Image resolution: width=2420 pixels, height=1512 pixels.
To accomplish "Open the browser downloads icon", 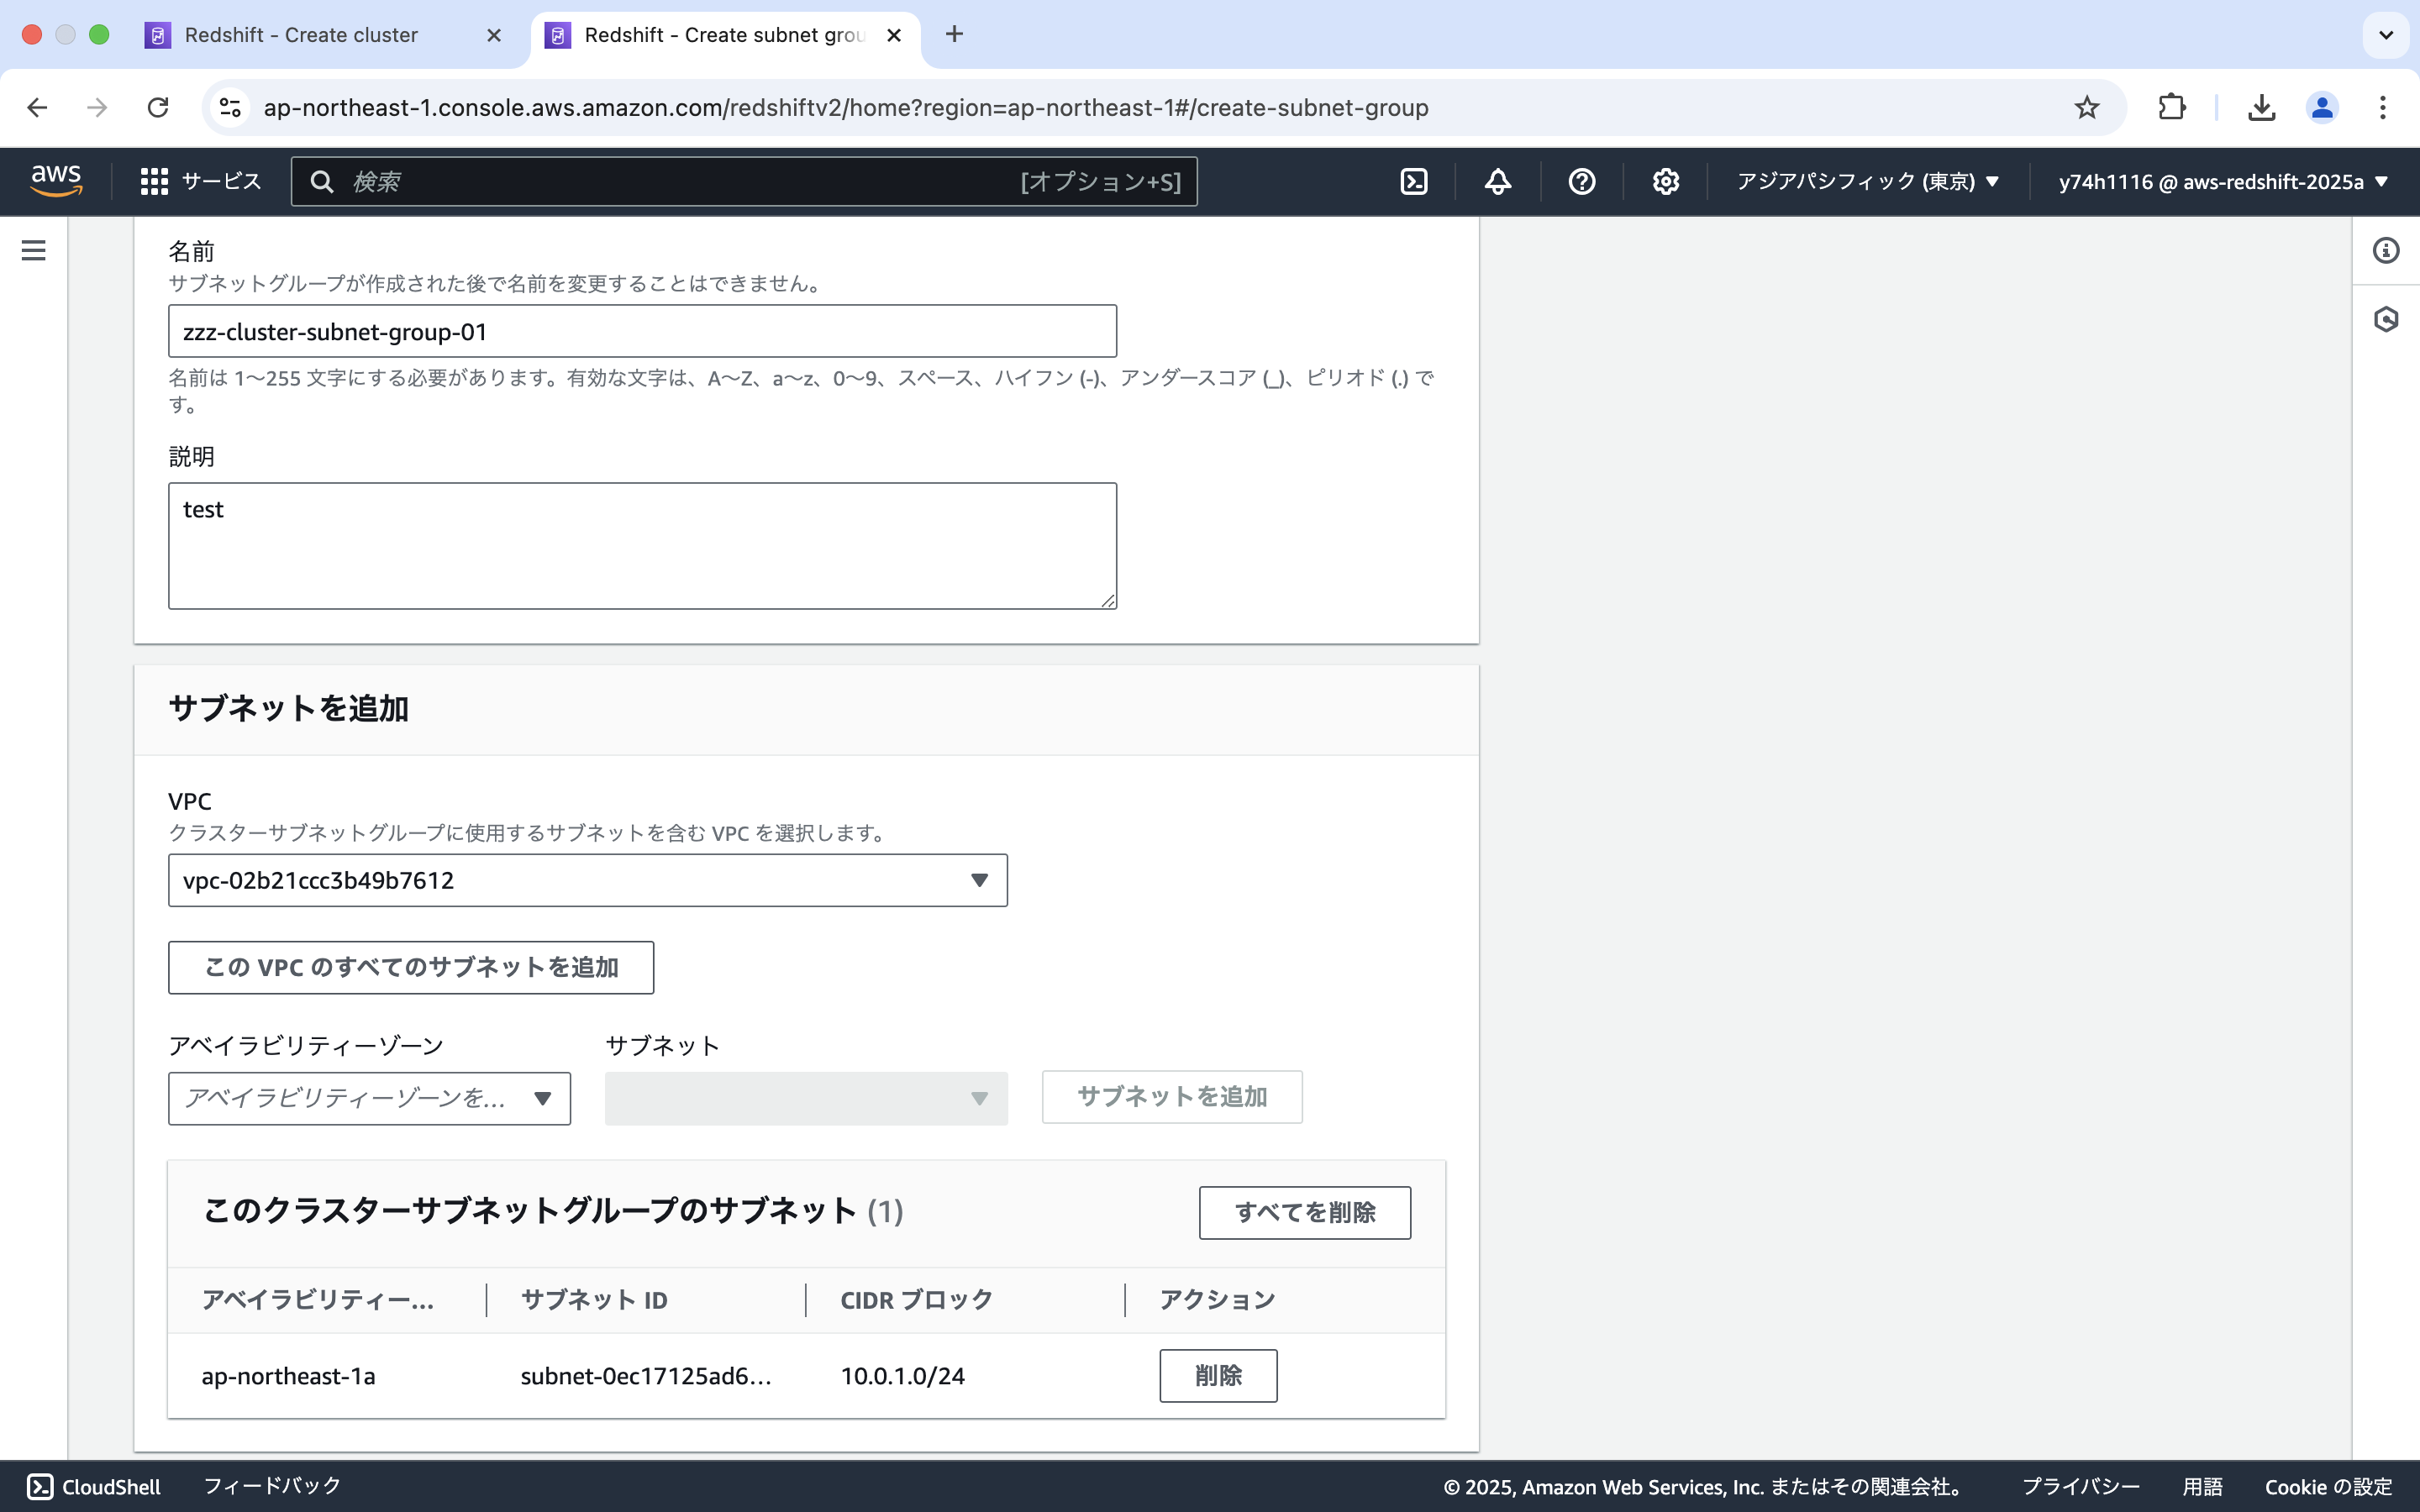I will point(2261,107).
